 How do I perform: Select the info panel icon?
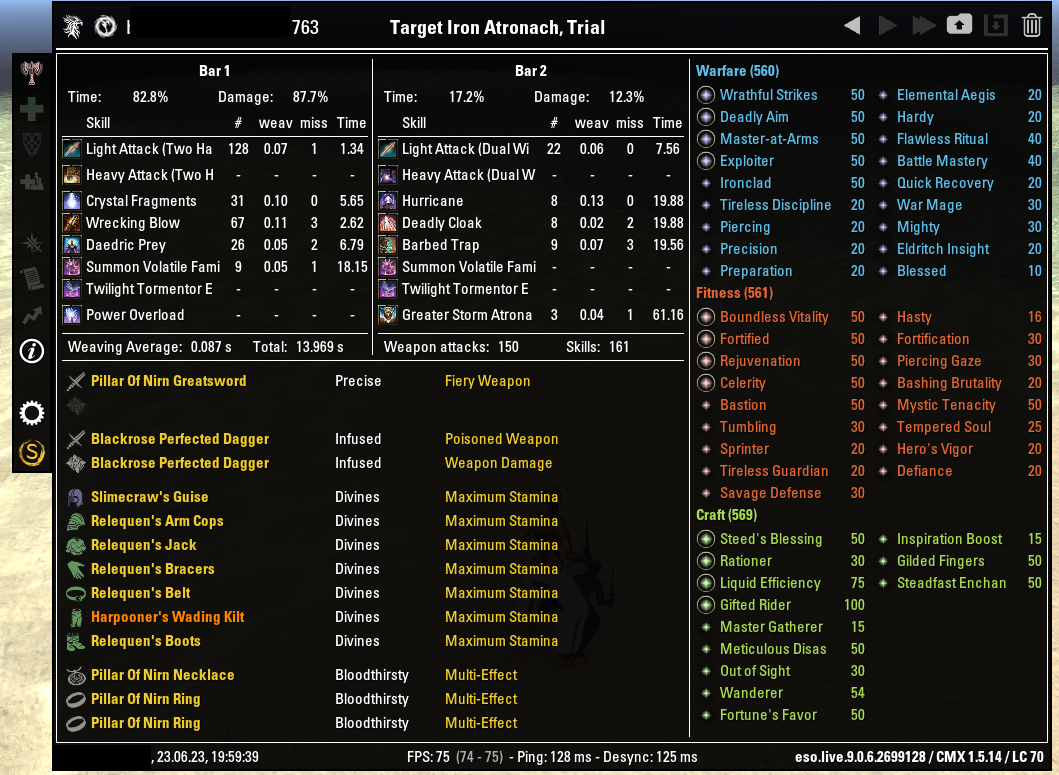32,351
